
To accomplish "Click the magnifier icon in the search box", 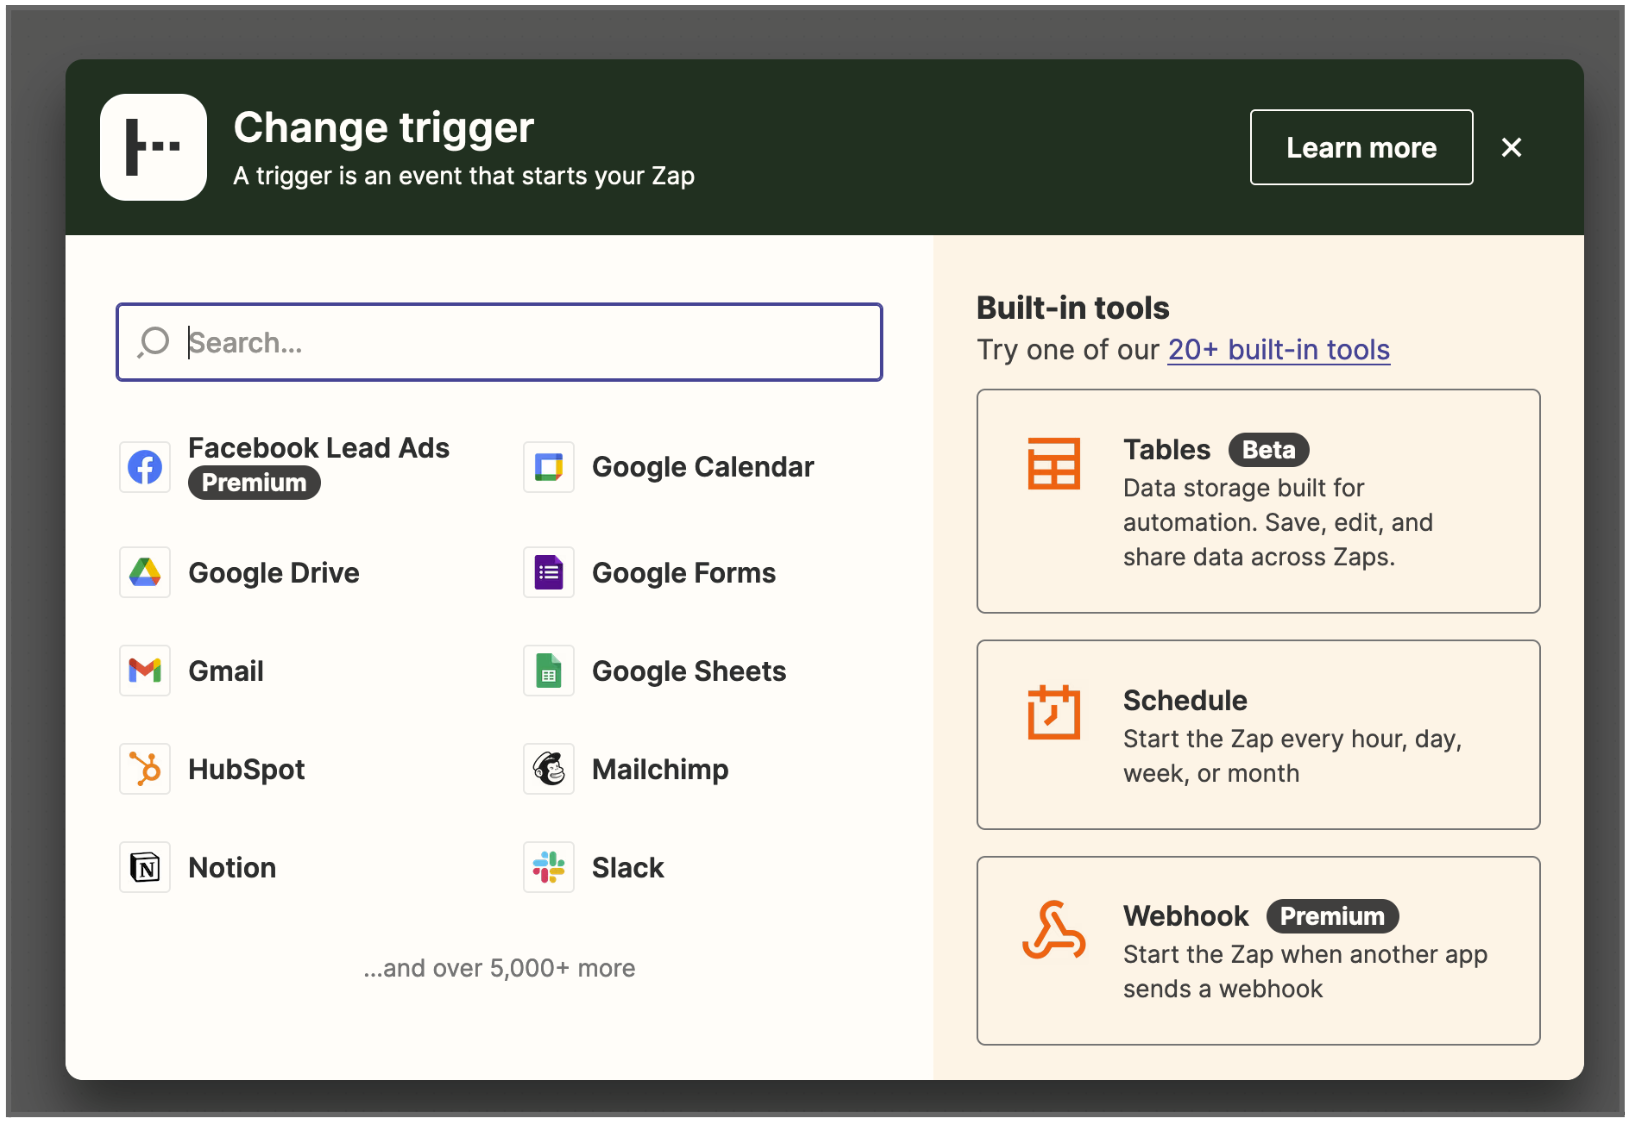I will pos(154,342).
